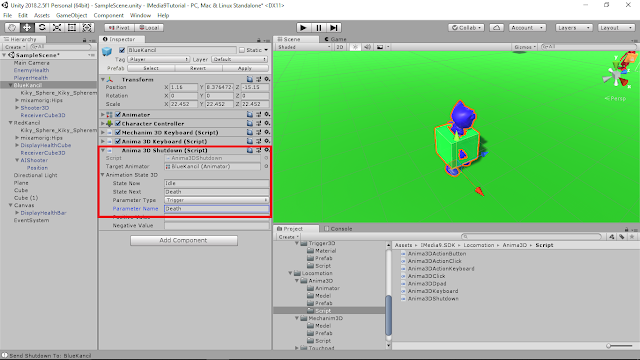The image size is (640, 360).
Task: Open the cloud services icon
Action: pos(496,27)
